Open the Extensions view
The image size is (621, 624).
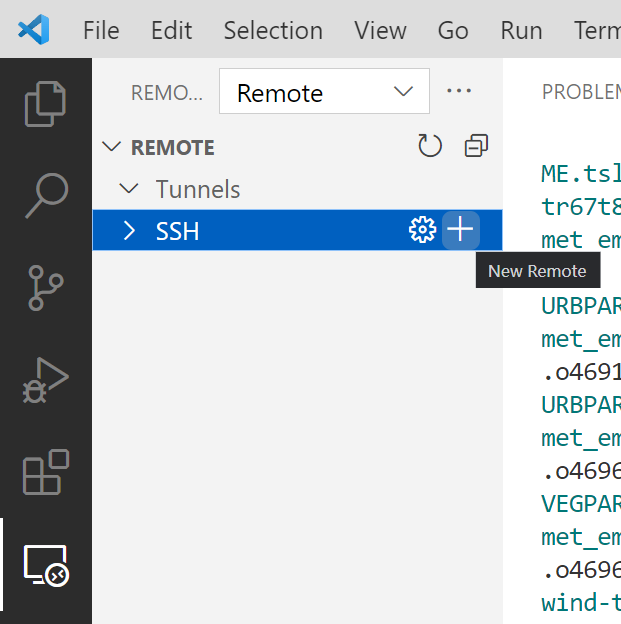click(45, 472)
